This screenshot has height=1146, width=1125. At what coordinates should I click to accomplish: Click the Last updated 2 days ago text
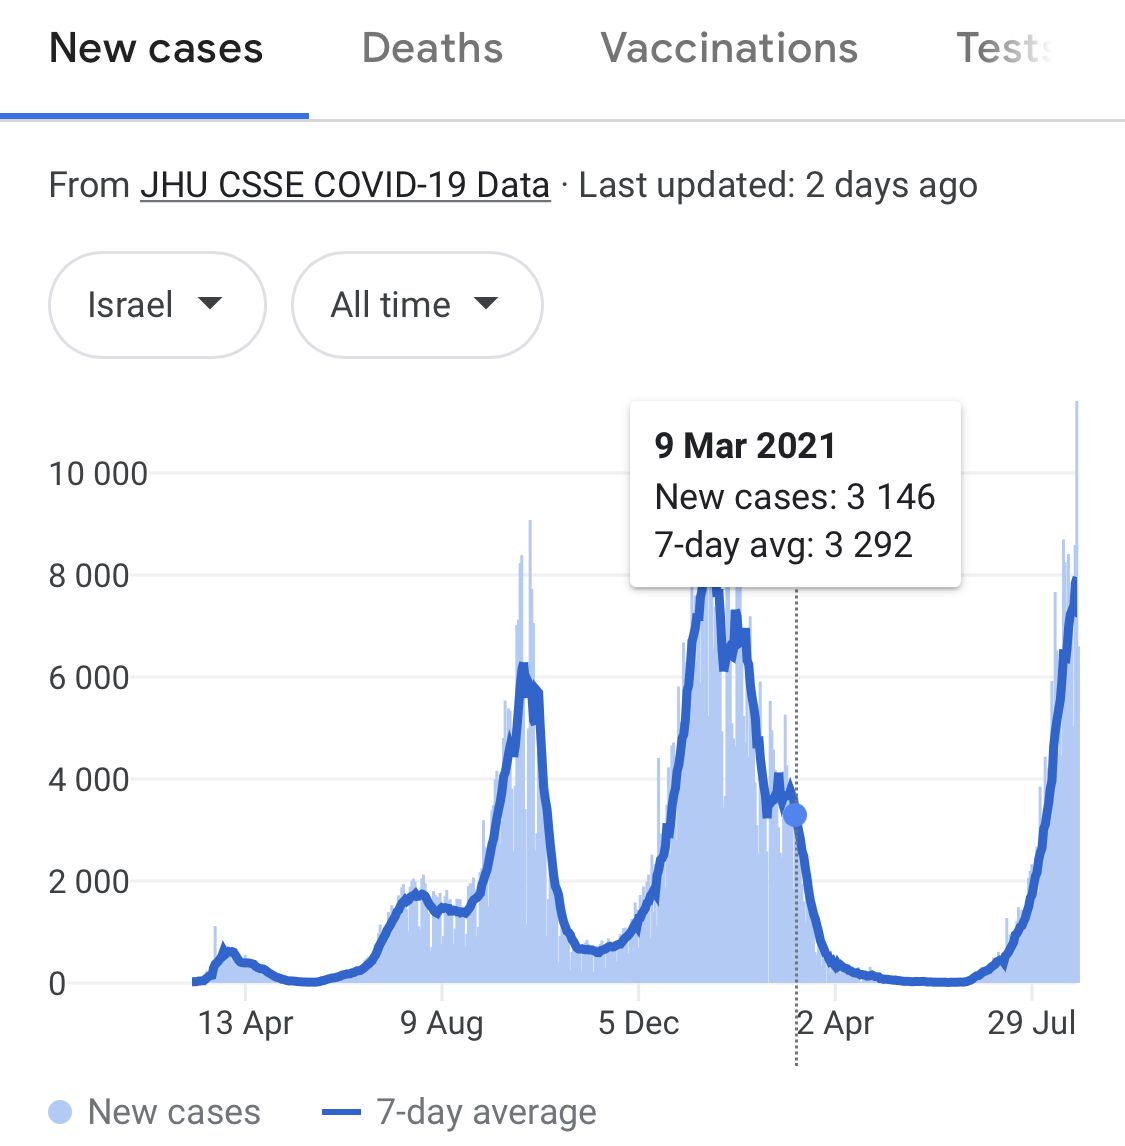pos(778,185)
